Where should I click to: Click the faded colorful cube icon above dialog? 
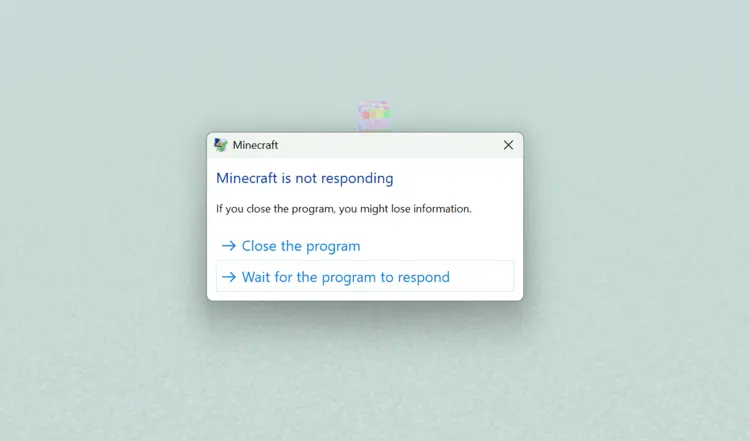pyautogui.click(x=375, y=115)
